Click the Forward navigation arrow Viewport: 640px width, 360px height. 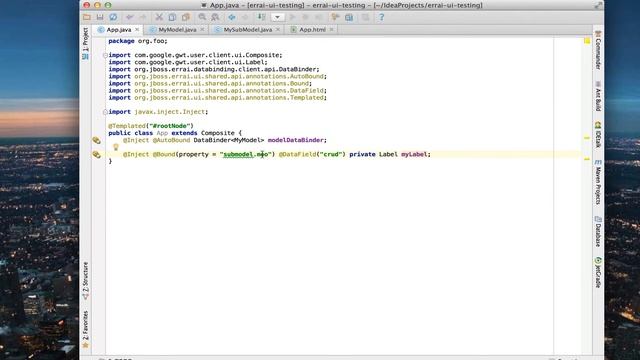click(x=245, y=17)
